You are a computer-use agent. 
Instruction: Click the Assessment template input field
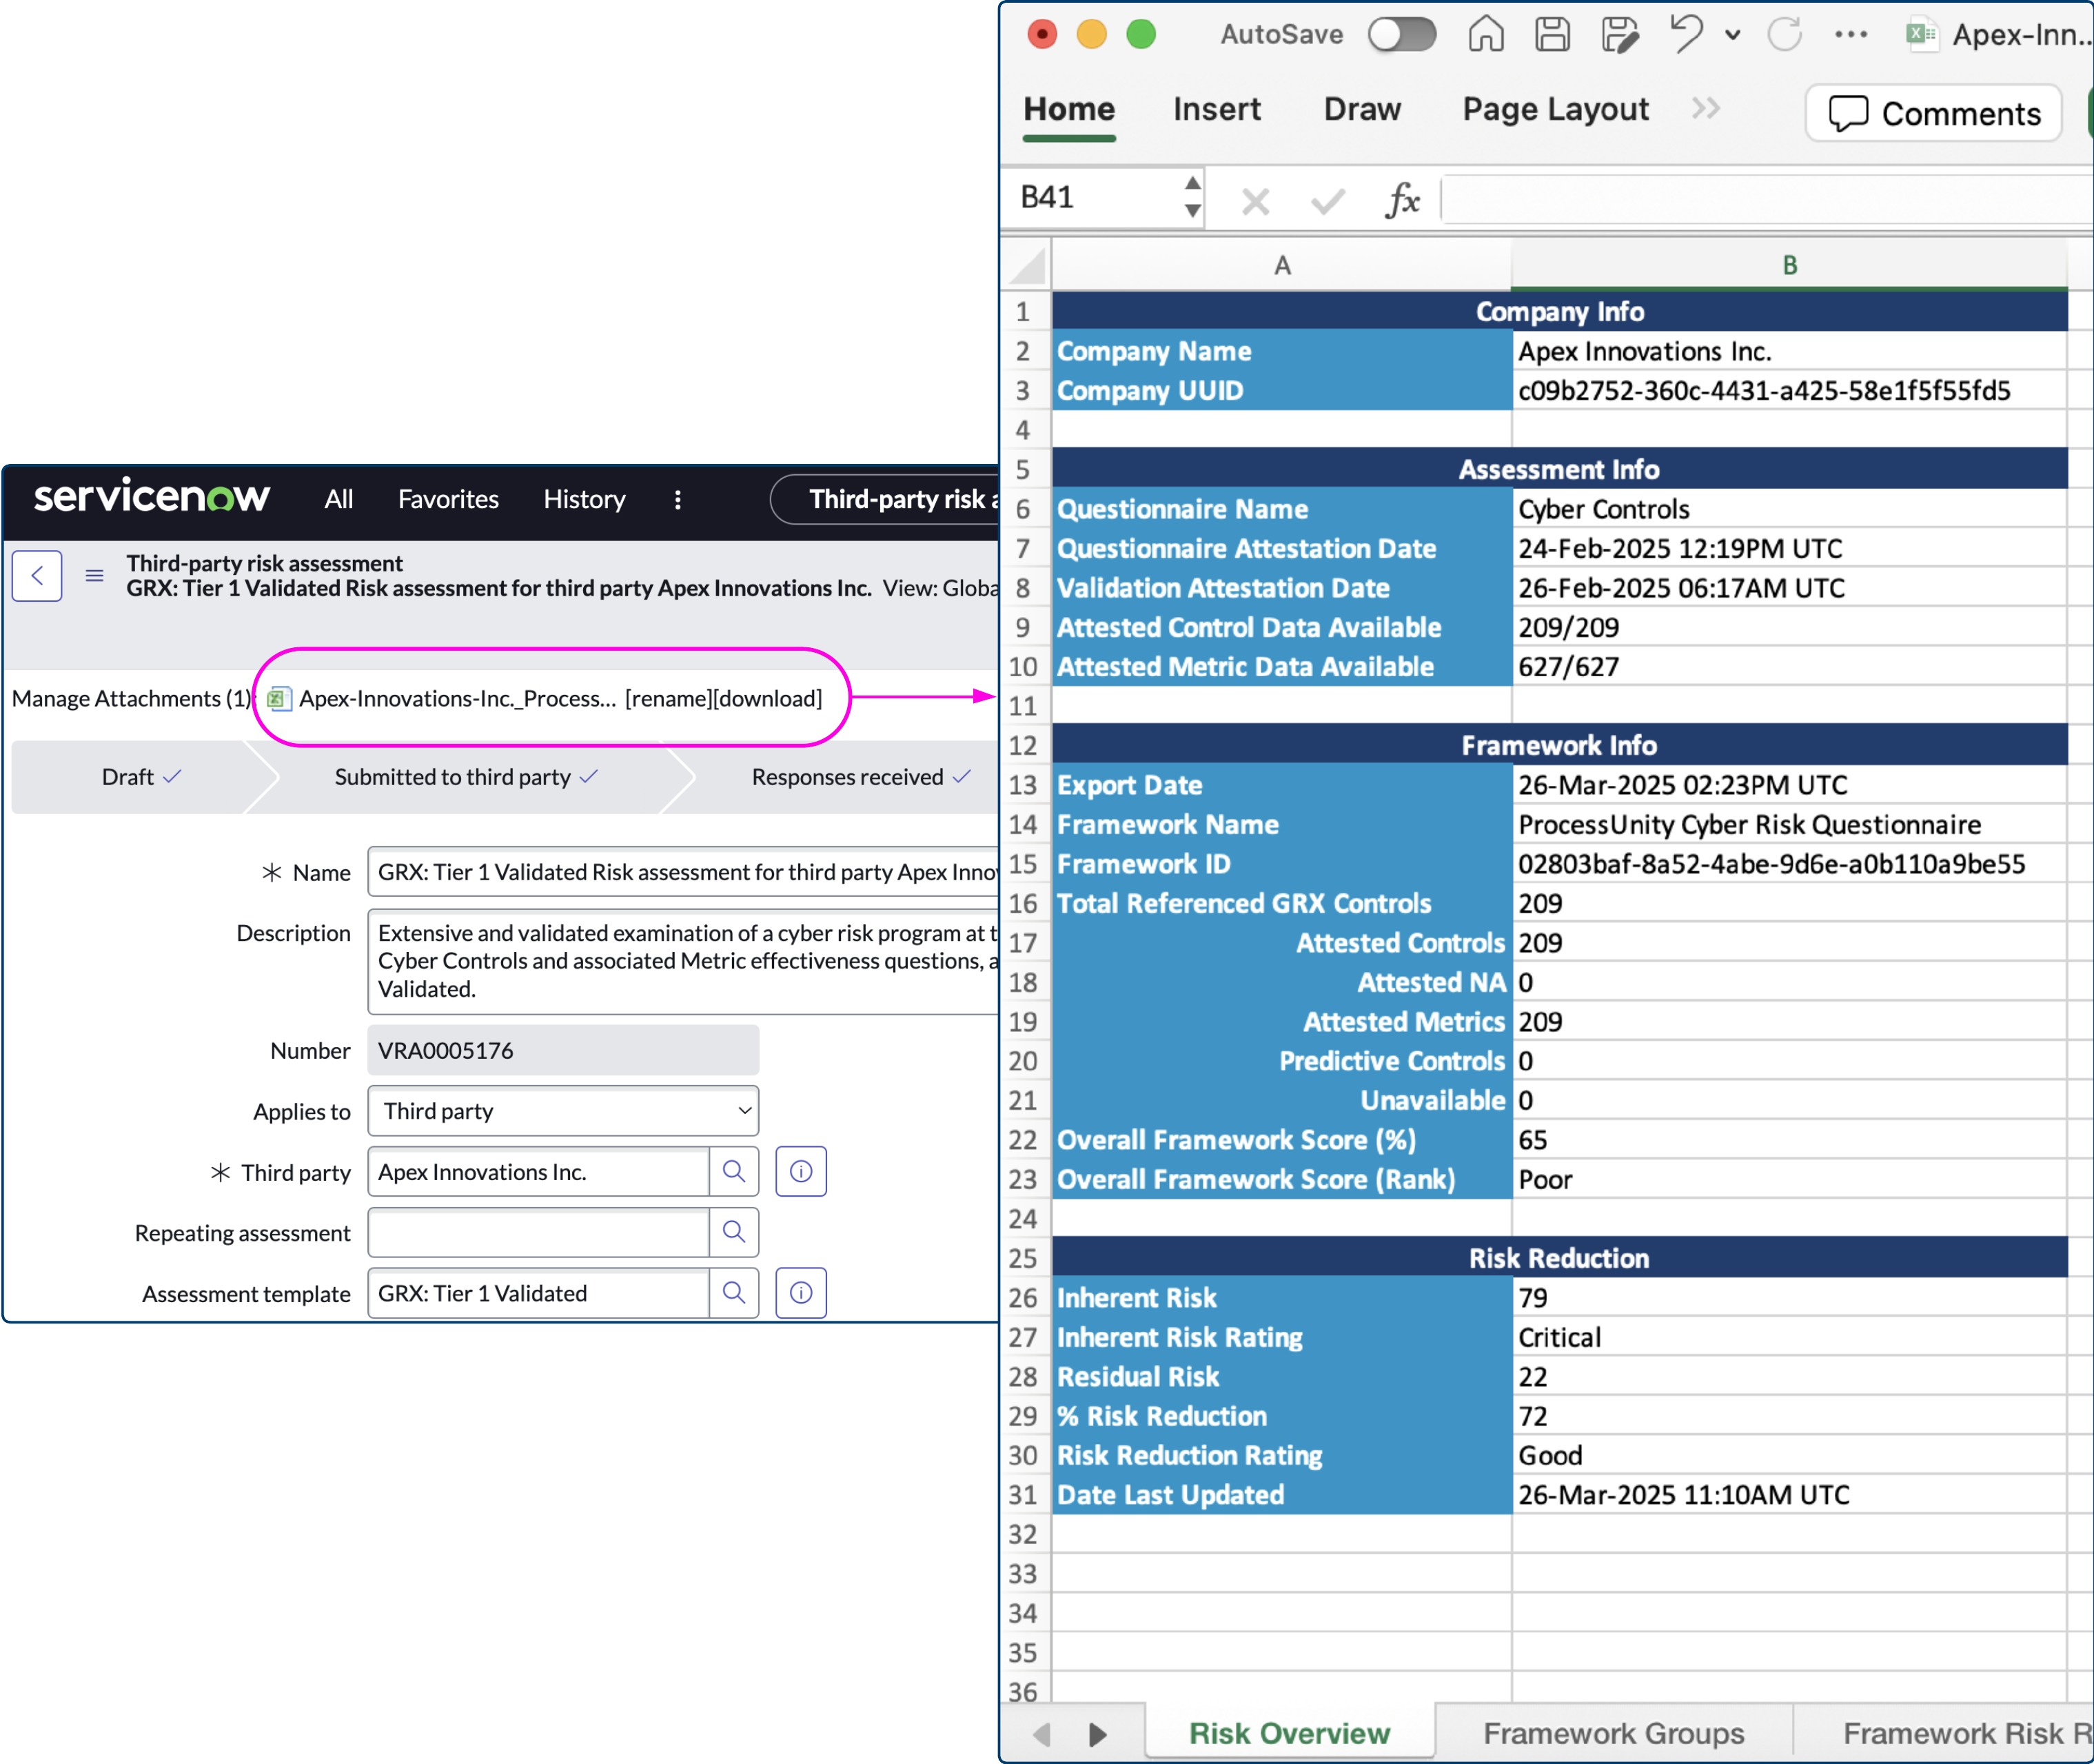(538, 1293)
